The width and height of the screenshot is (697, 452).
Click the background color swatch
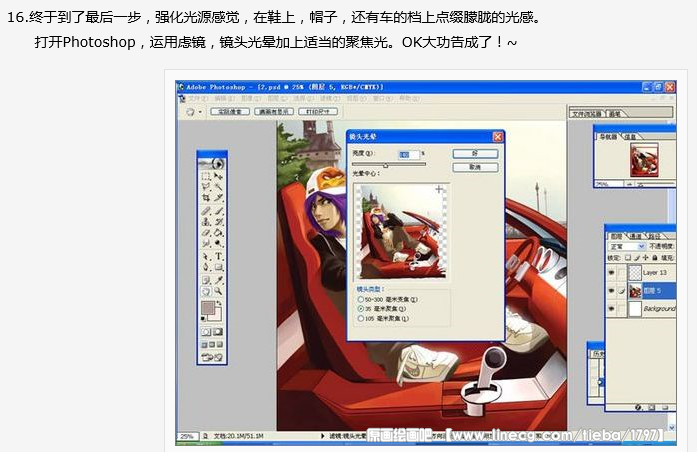(217, 316)
